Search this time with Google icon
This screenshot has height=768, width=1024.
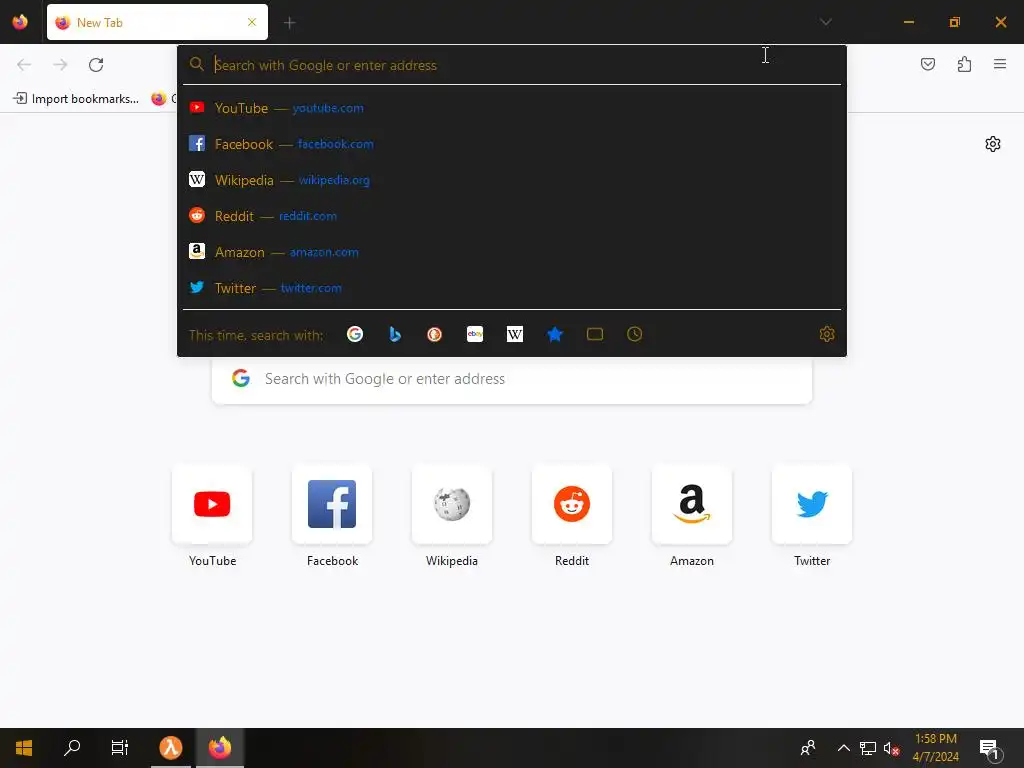pyautogui.click(x=355, y=334)
